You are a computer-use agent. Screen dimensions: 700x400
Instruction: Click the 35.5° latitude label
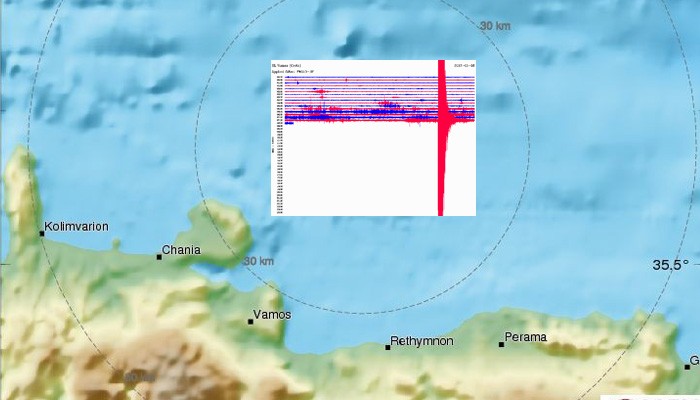671,265
